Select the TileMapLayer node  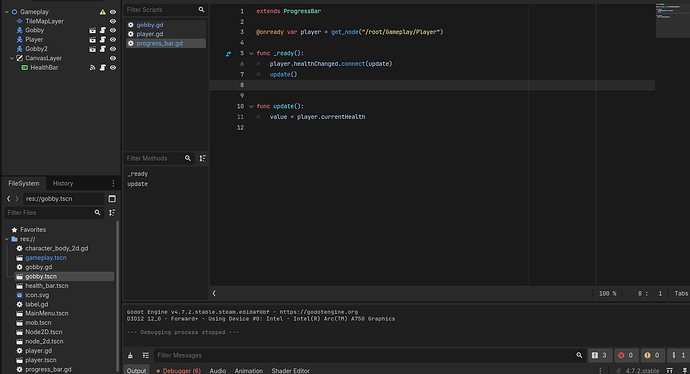(x=44, y=21)
